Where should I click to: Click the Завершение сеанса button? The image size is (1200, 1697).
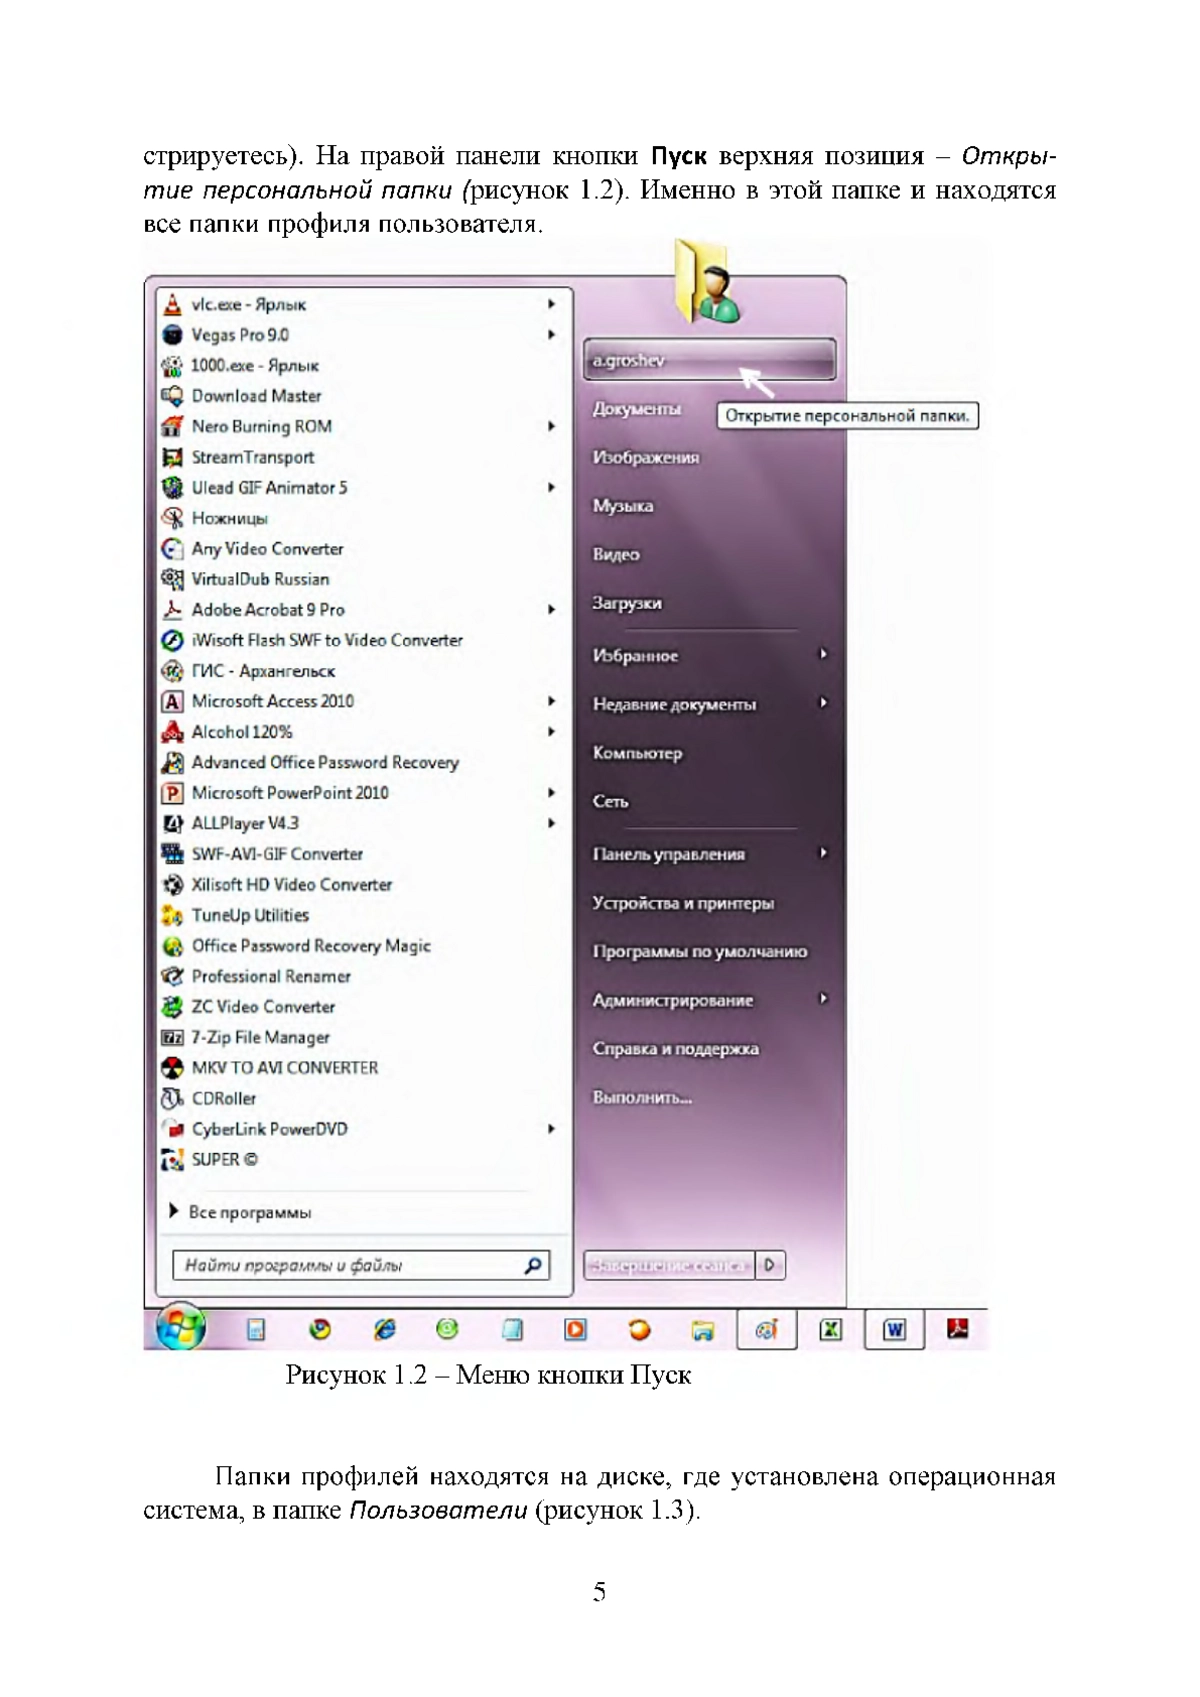[669, 1266]
